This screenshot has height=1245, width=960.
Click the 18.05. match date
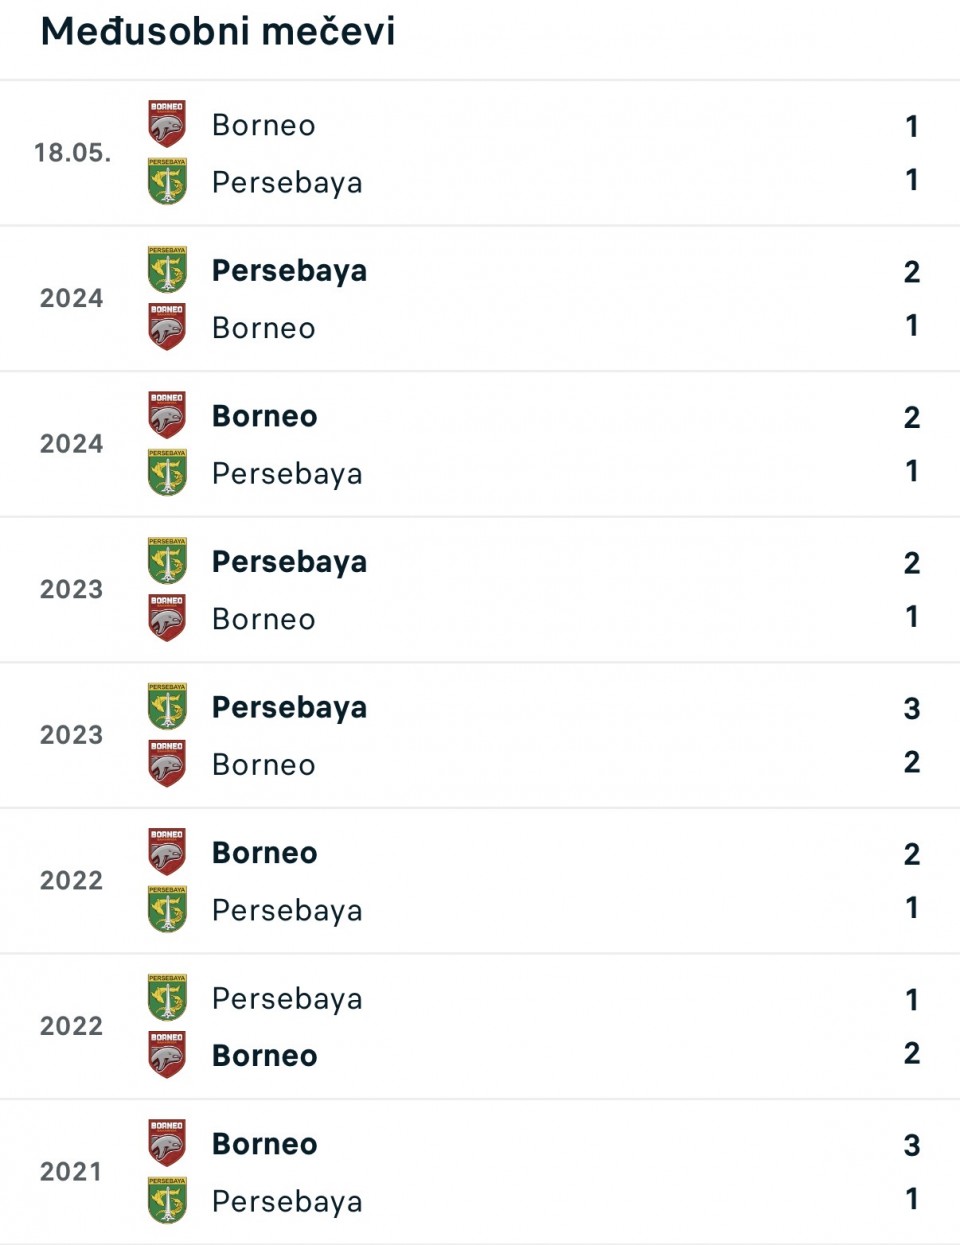click(72, 153)
